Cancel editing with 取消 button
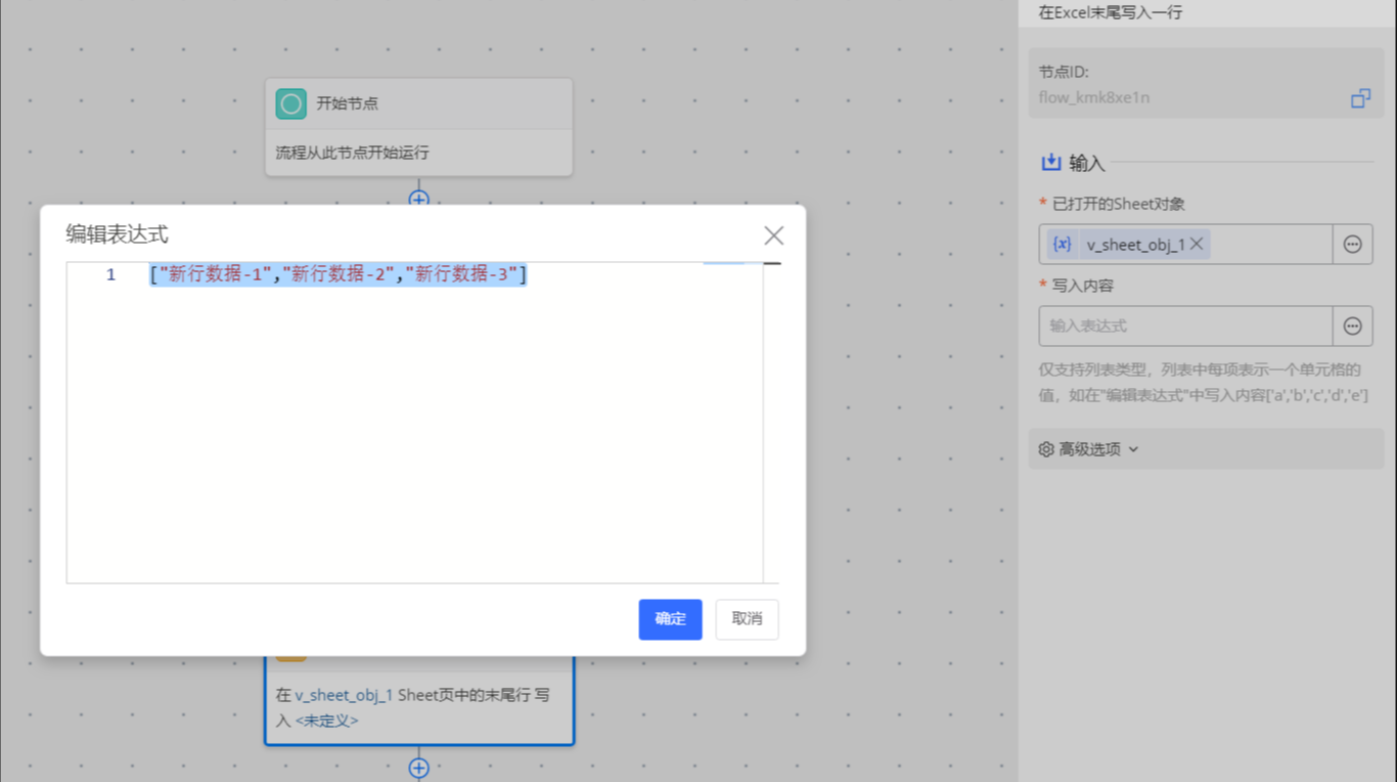This screenshot has height=782, width=1397. [x=747, y=619]
